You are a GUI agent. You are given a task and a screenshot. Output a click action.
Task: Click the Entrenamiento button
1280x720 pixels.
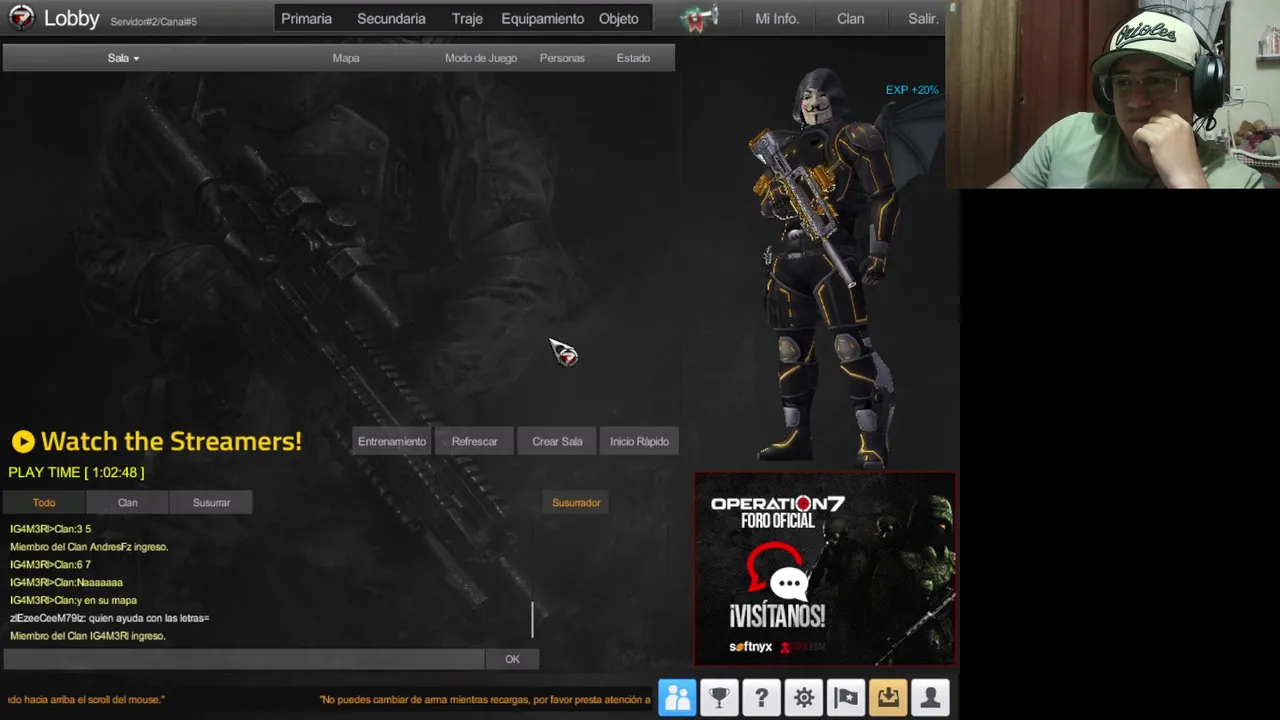tap(392, 441)
